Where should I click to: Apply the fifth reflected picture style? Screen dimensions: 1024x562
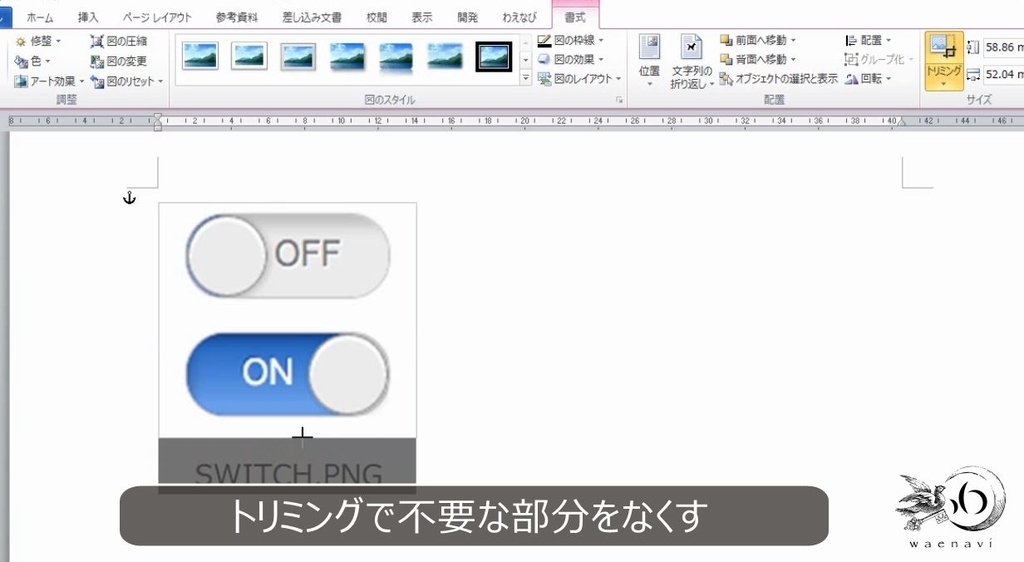[396, 56]
